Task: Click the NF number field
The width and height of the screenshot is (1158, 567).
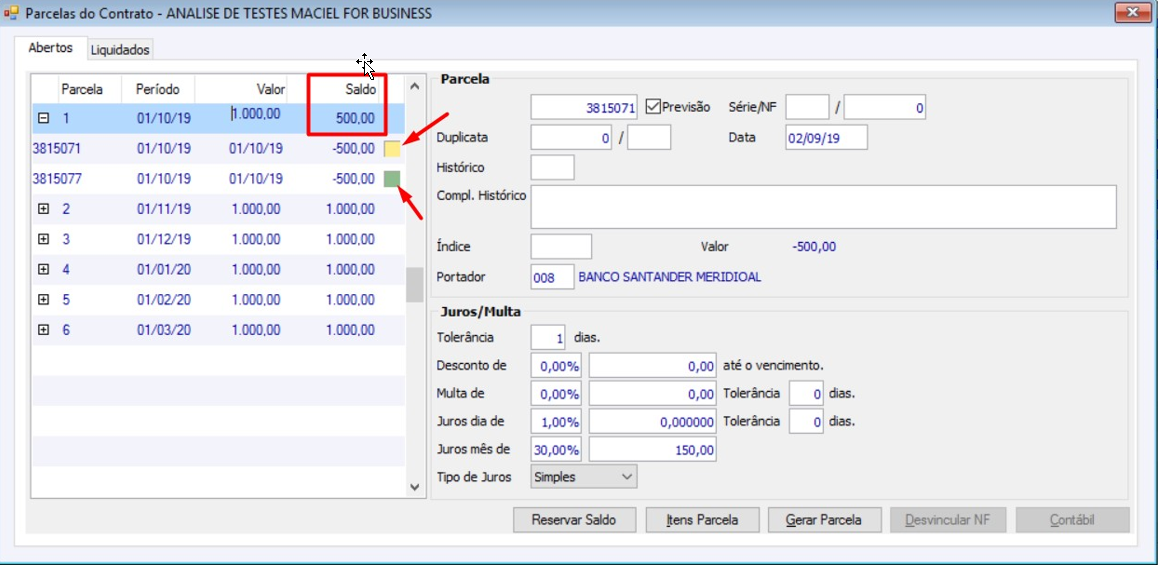Action: tap(885, 107)
